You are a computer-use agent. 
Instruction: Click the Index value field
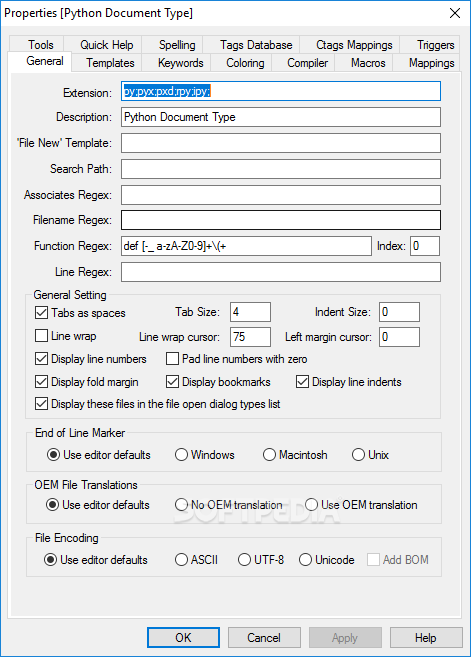click(x=425, y=246)
